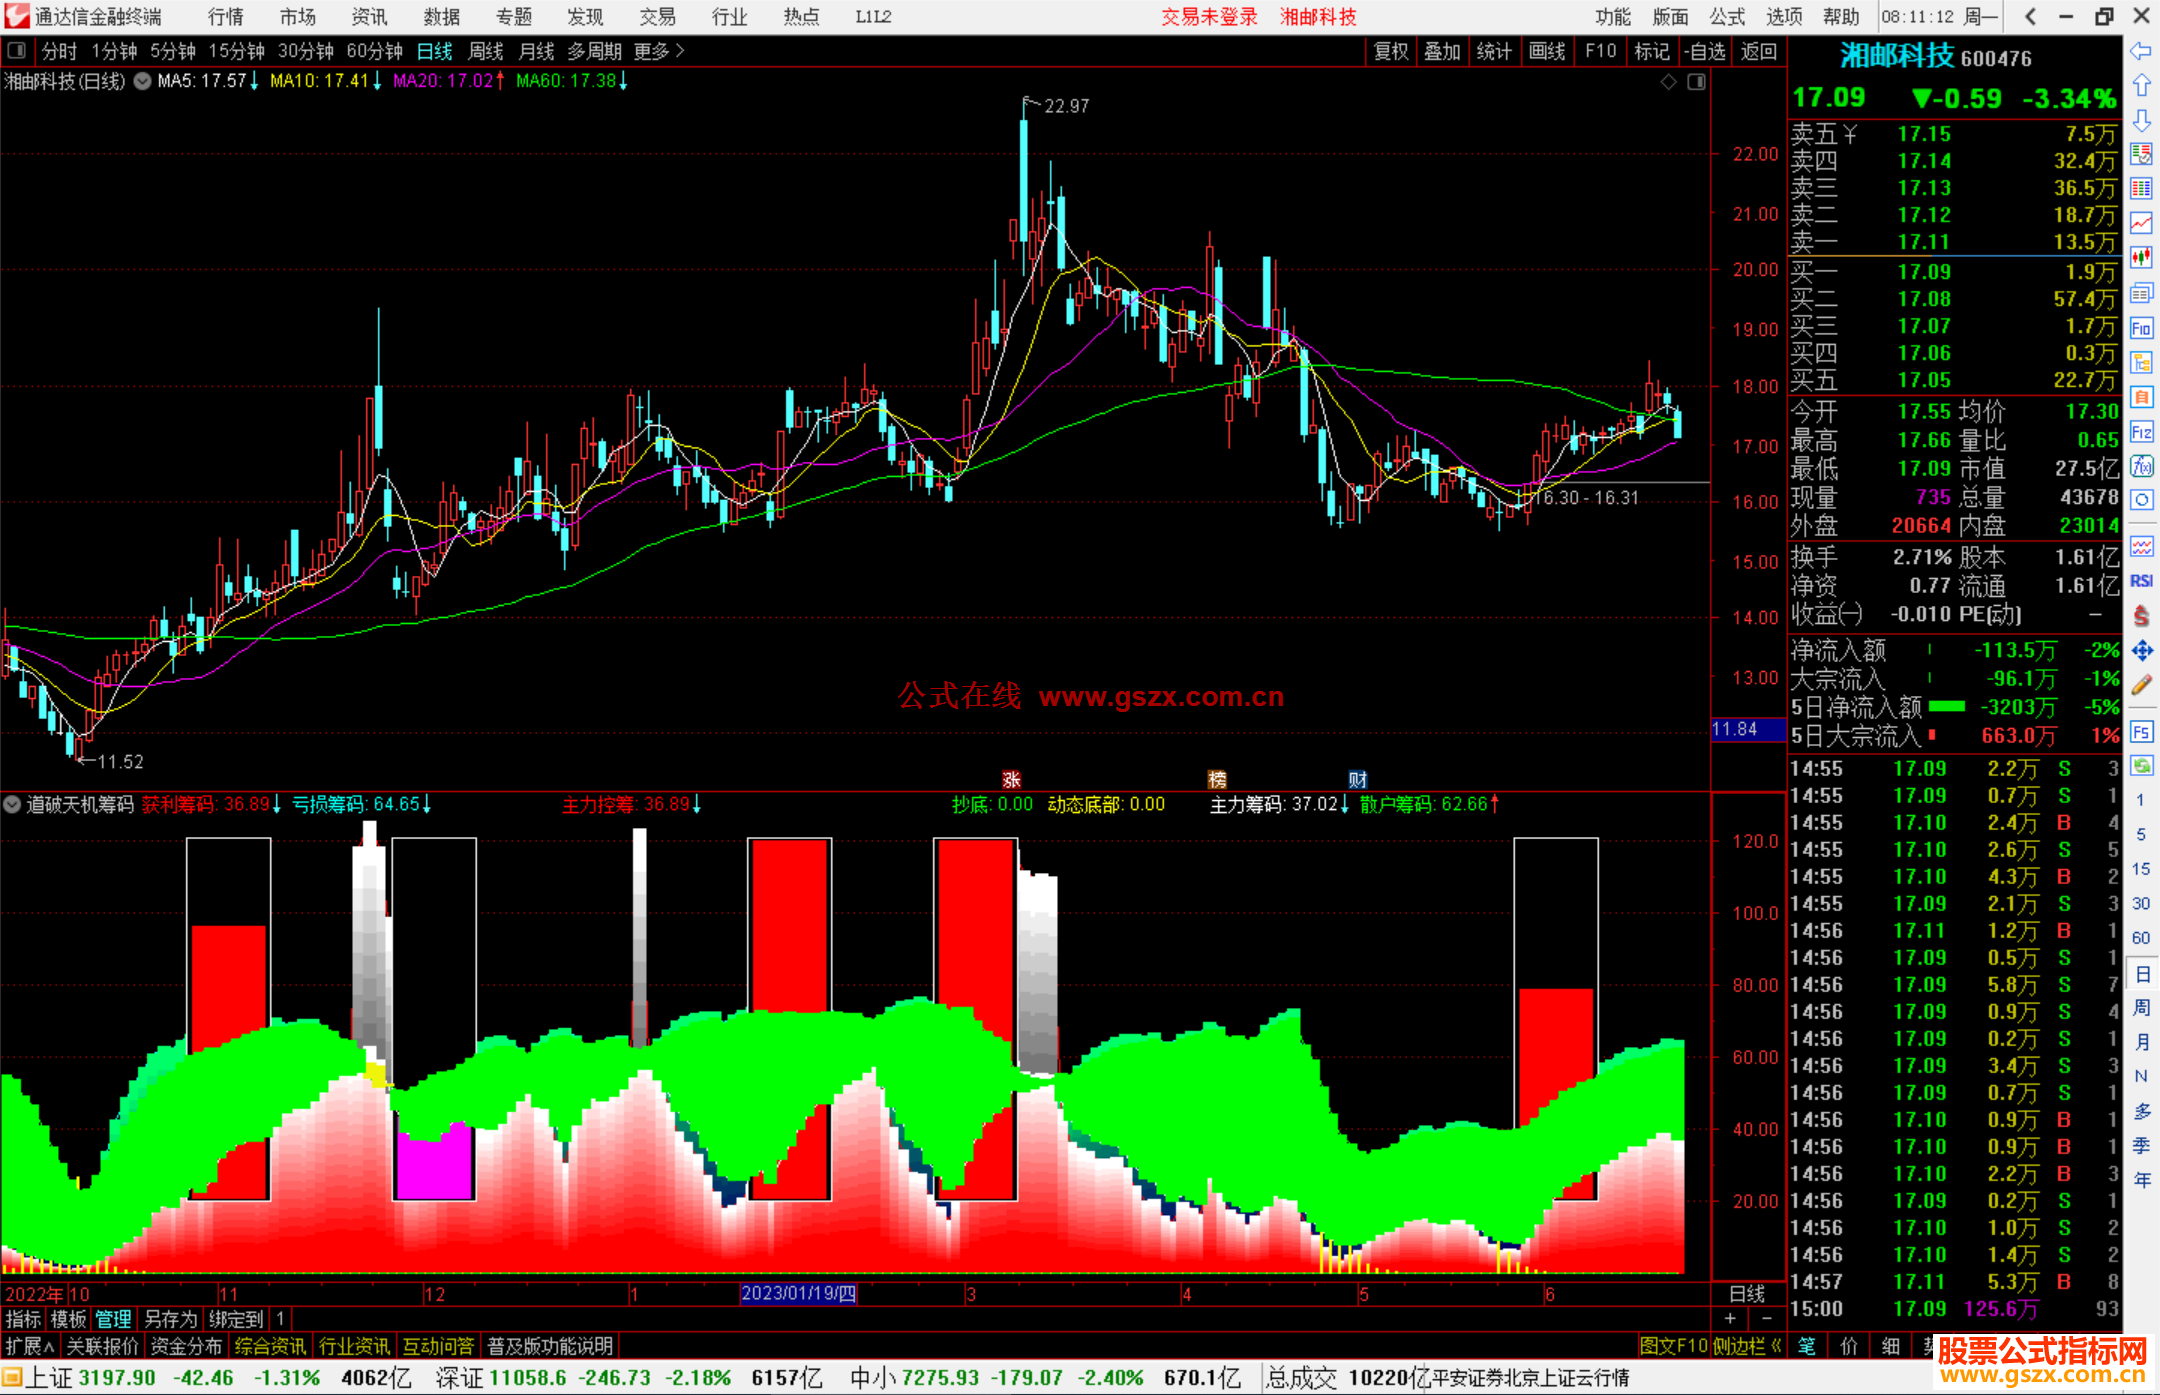Select the 笔 tab under trade list

(x=1807, y=1346)
